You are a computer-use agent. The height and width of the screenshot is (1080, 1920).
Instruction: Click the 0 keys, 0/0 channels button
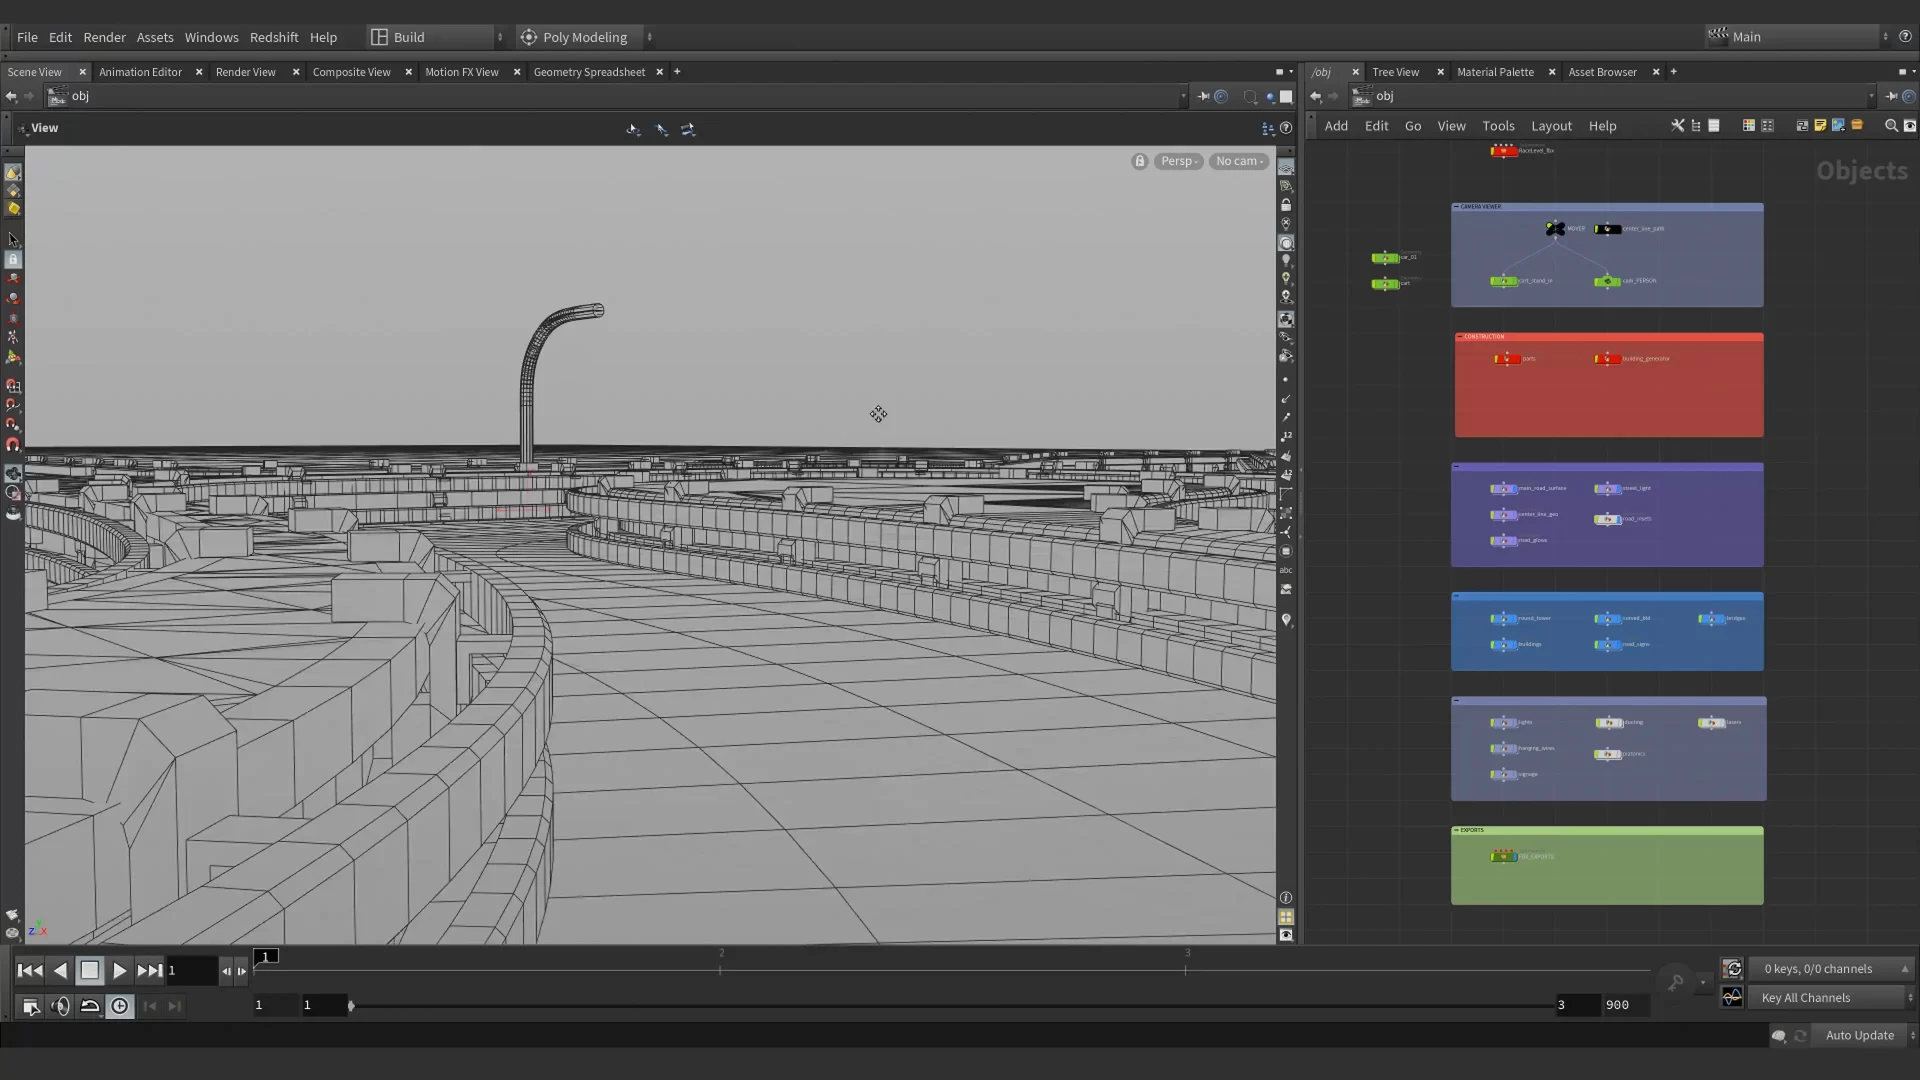(1830, 969)
